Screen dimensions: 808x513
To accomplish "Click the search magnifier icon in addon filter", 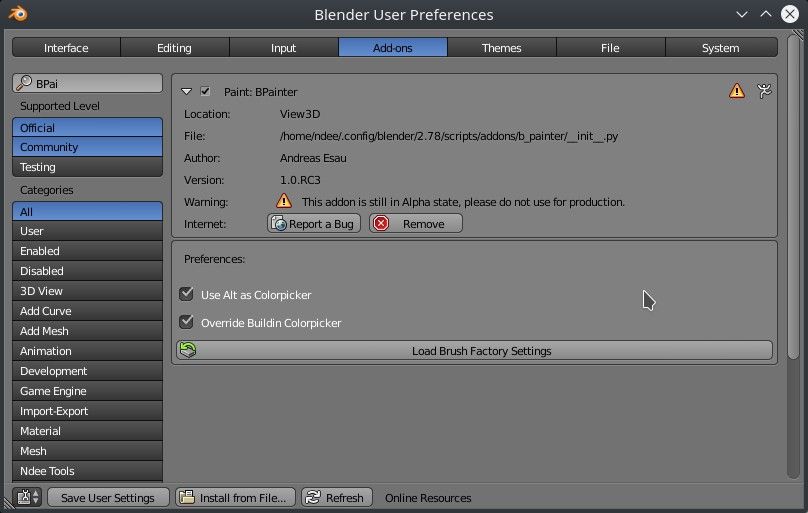I will (x=24, y=83).
